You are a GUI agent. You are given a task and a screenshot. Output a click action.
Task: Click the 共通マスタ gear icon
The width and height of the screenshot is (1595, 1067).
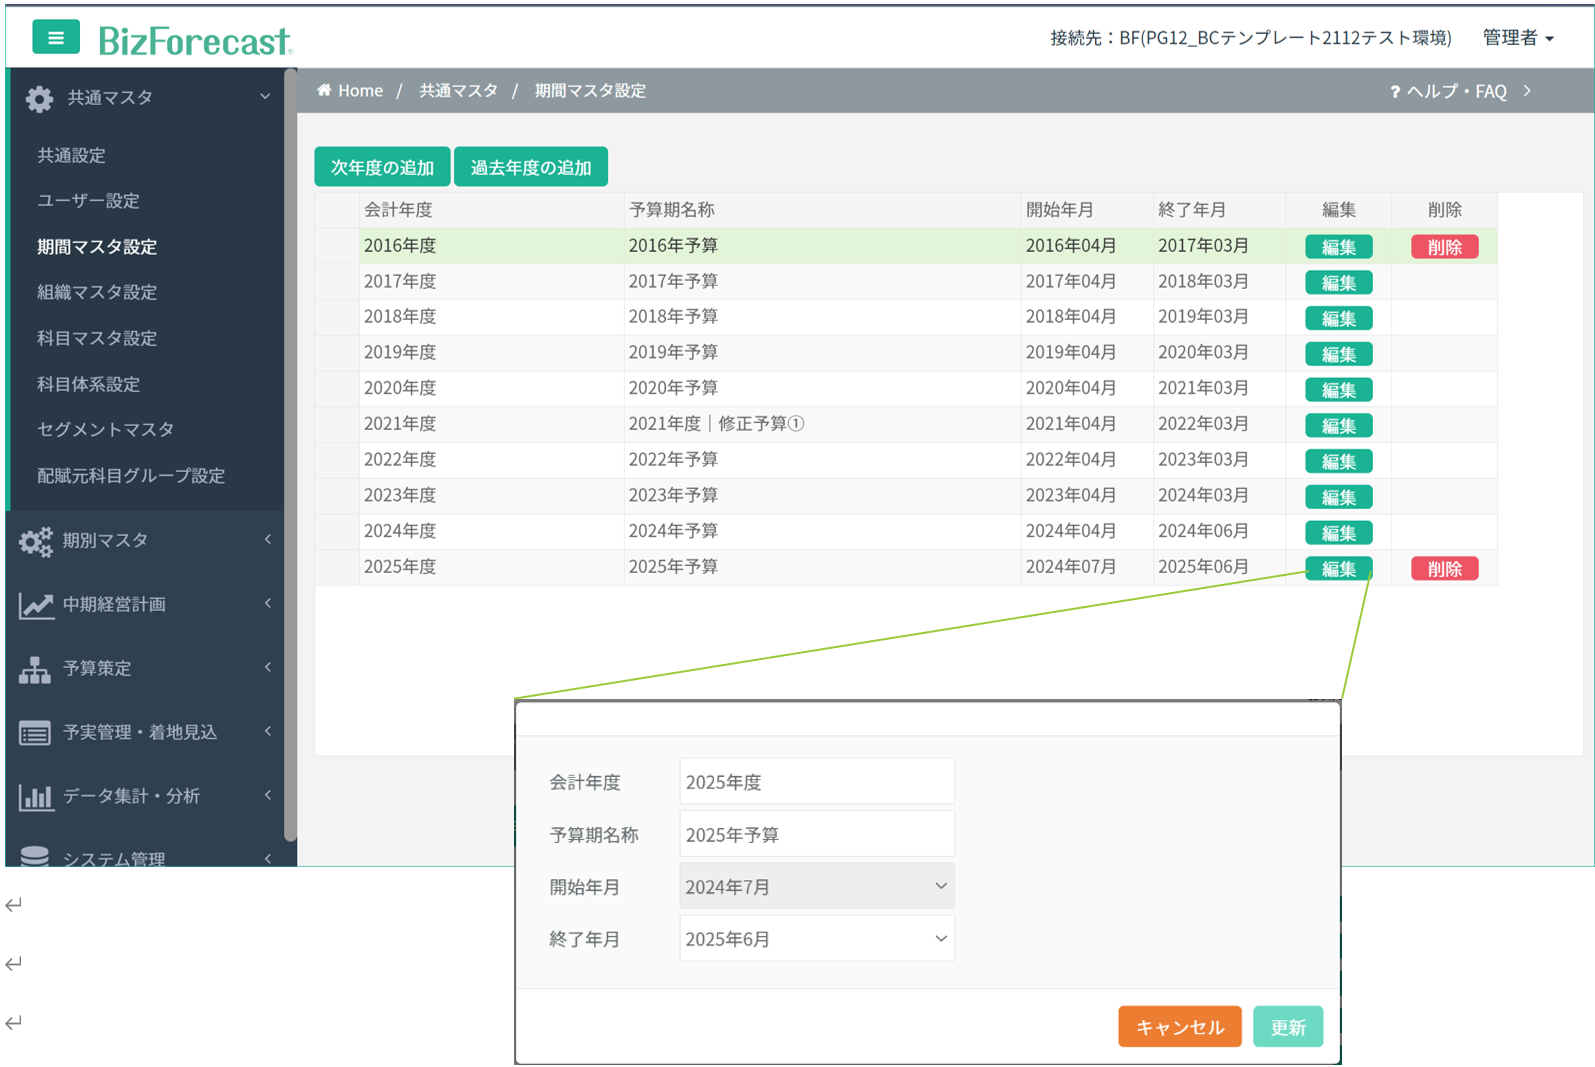click(x=39, y=98)
